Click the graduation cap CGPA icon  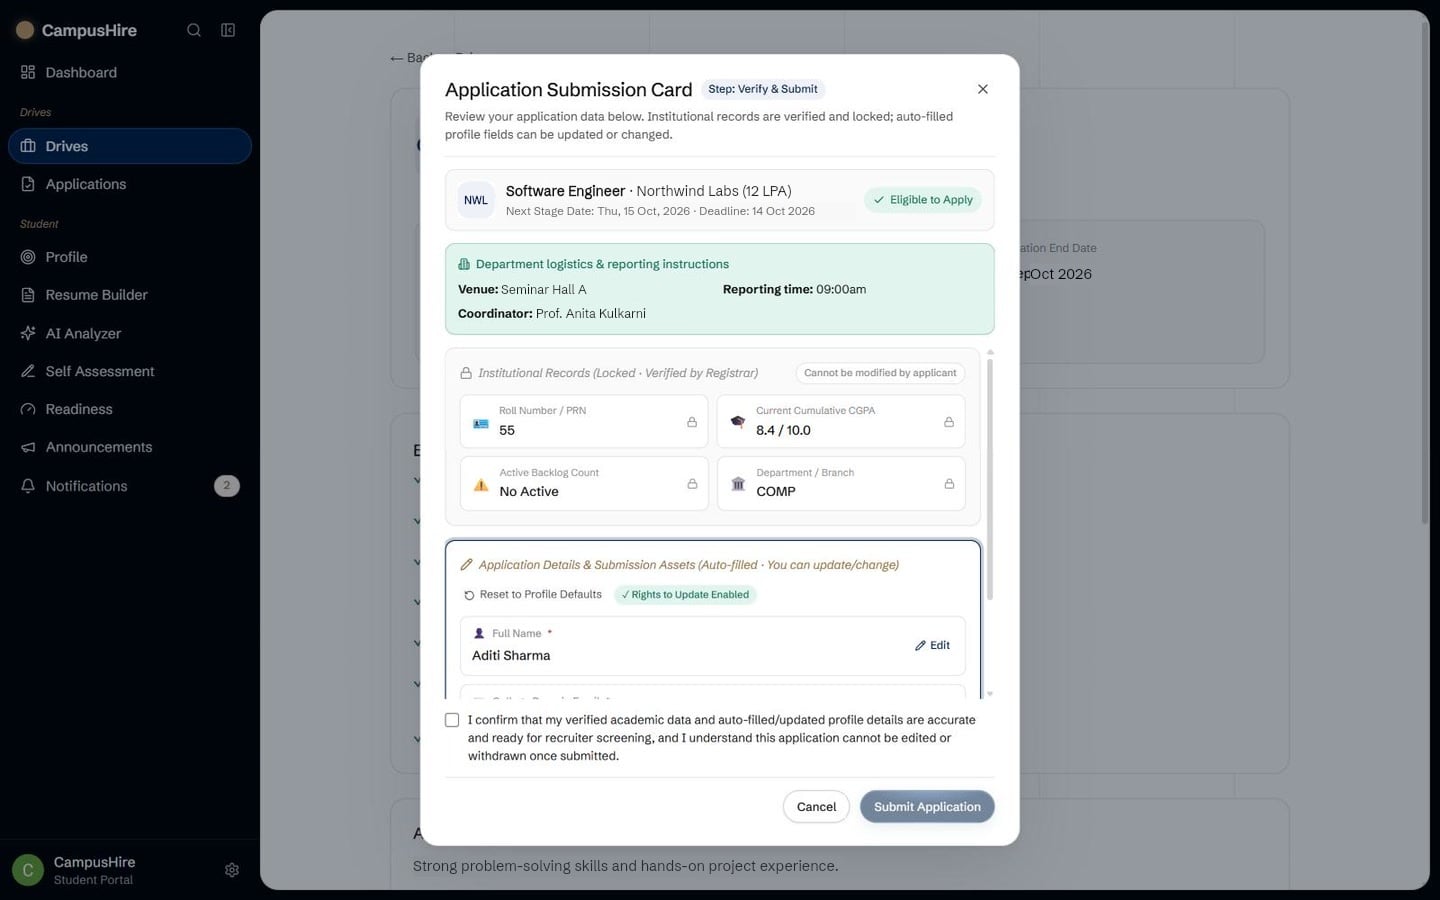pyautogui.click(x=738, y=422)
